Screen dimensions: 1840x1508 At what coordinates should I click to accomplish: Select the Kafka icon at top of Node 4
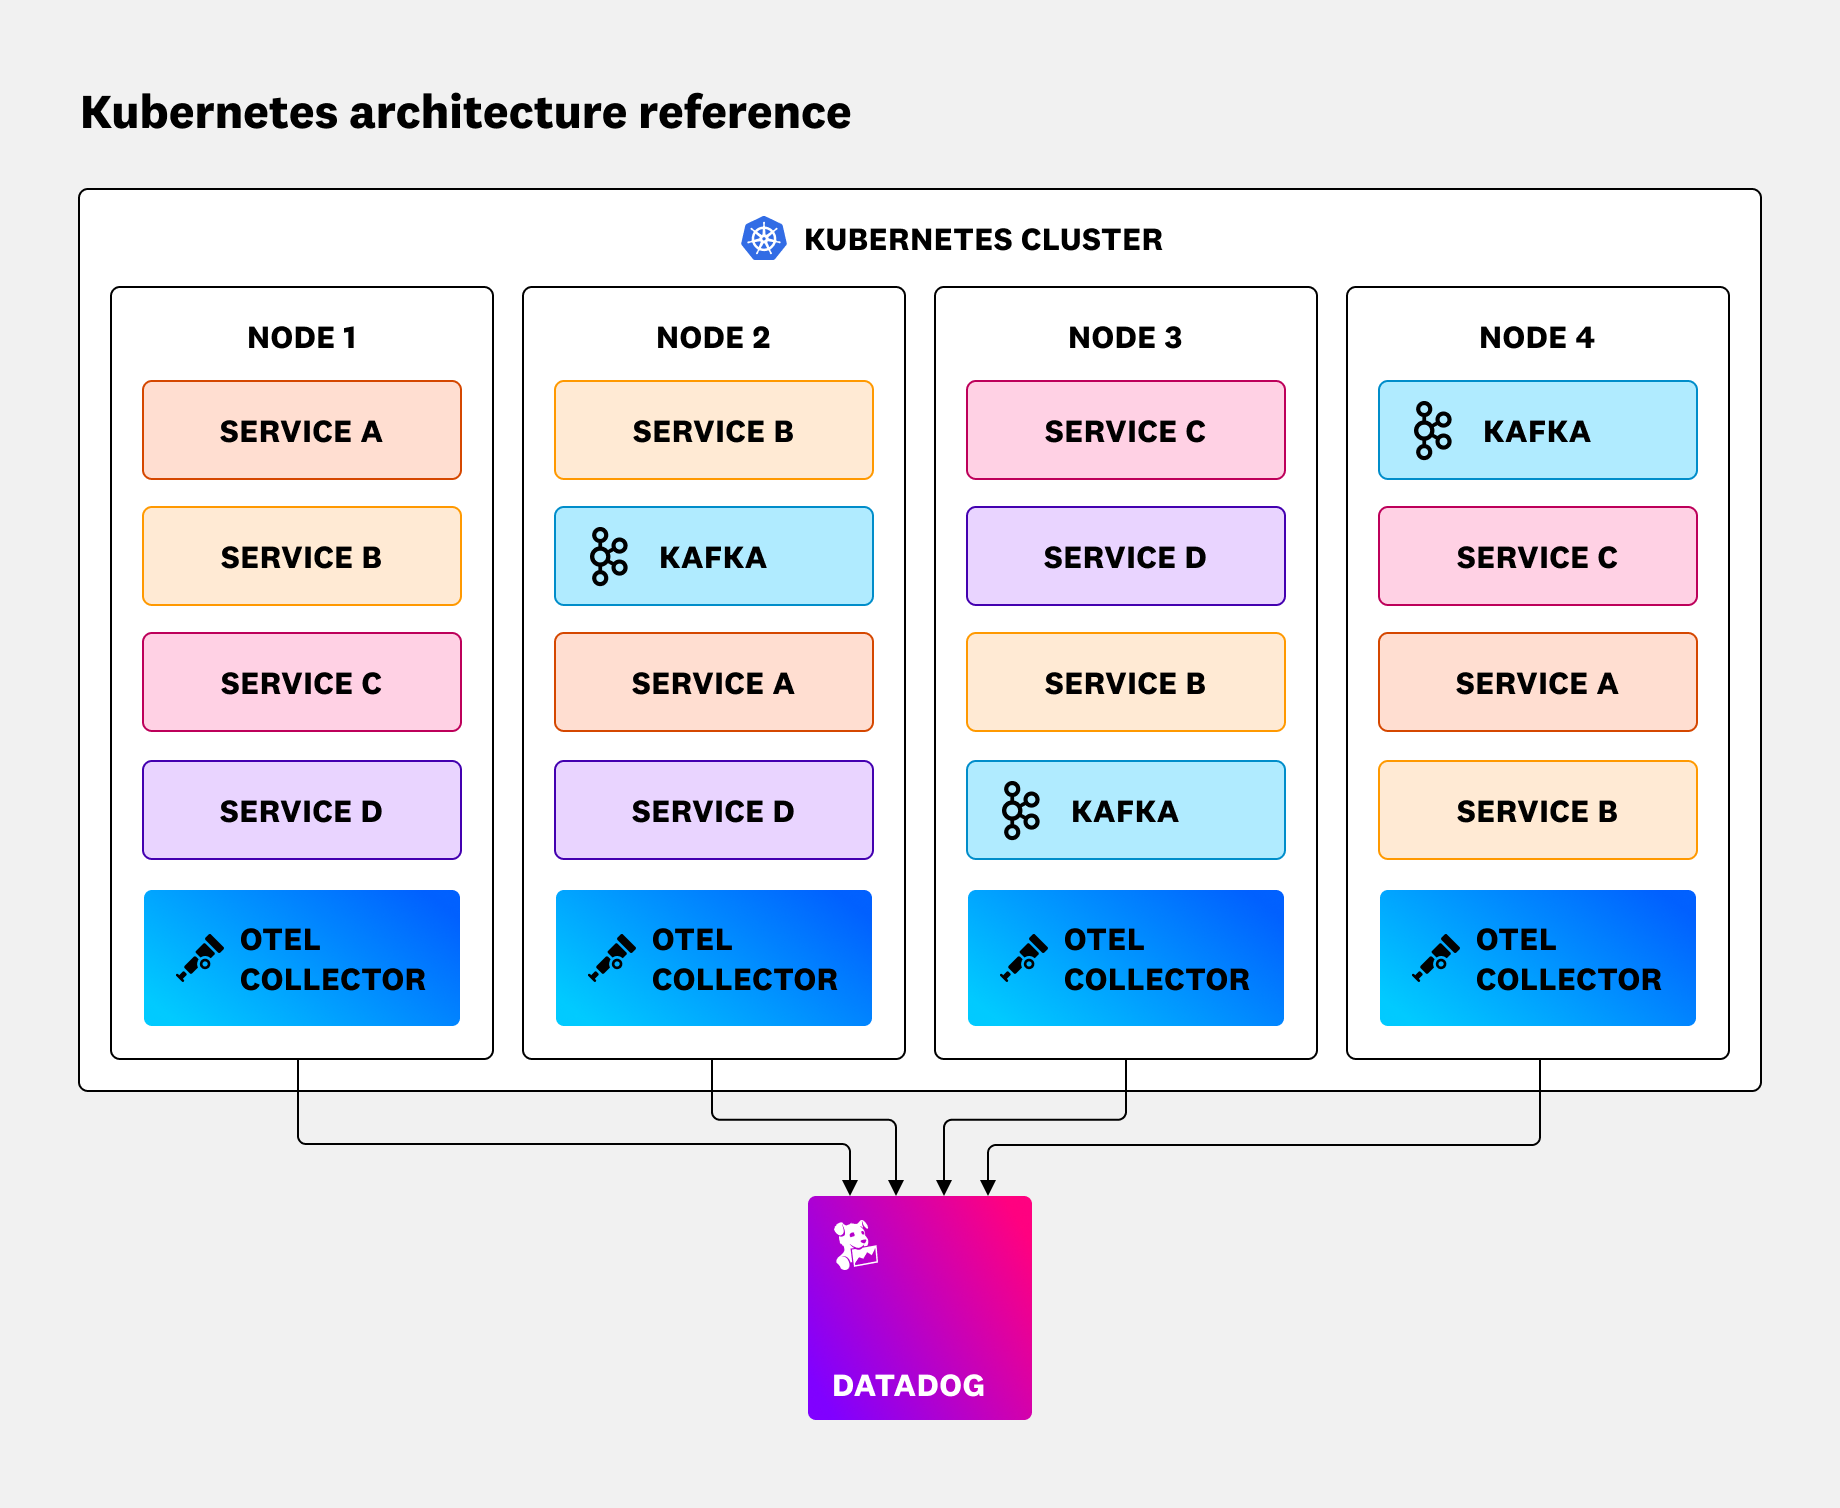1430,430
